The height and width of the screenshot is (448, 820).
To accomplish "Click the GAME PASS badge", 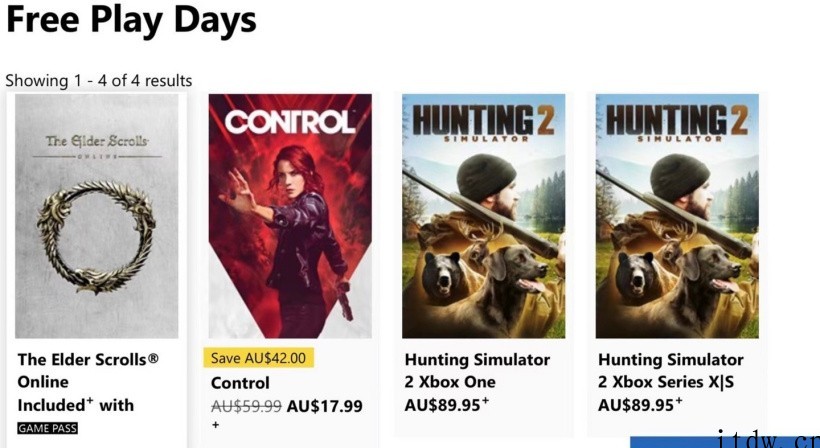I will [48, 429].
